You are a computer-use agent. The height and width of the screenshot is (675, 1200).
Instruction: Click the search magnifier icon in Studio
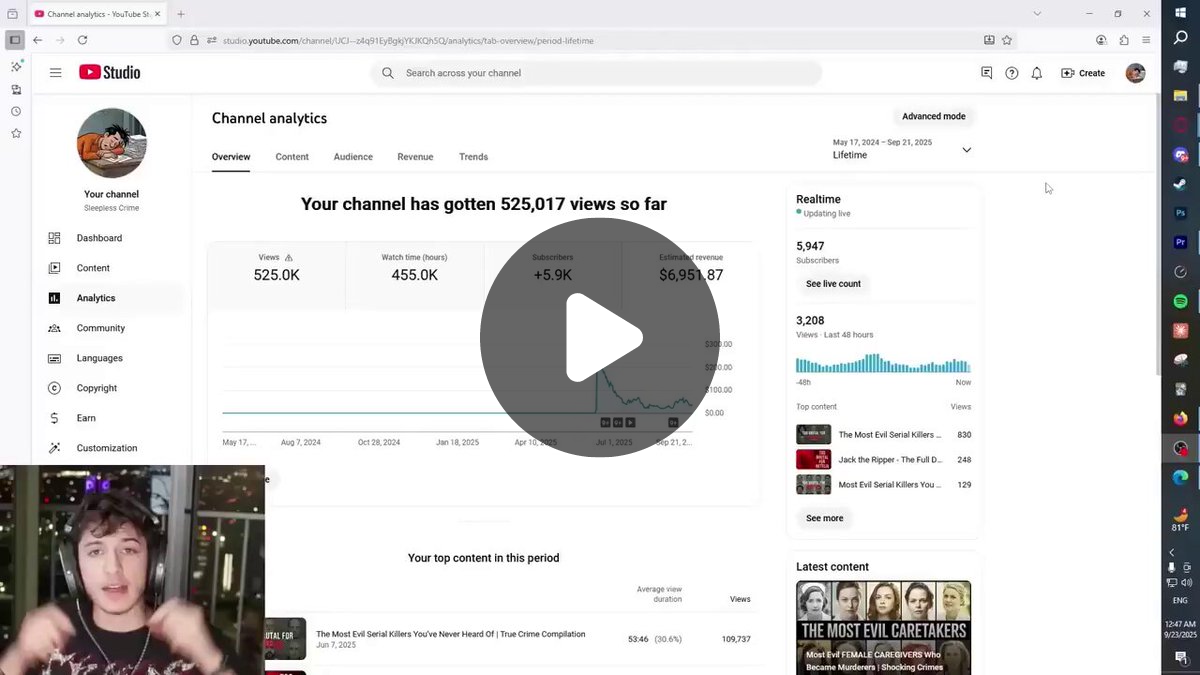pos(388,73)
